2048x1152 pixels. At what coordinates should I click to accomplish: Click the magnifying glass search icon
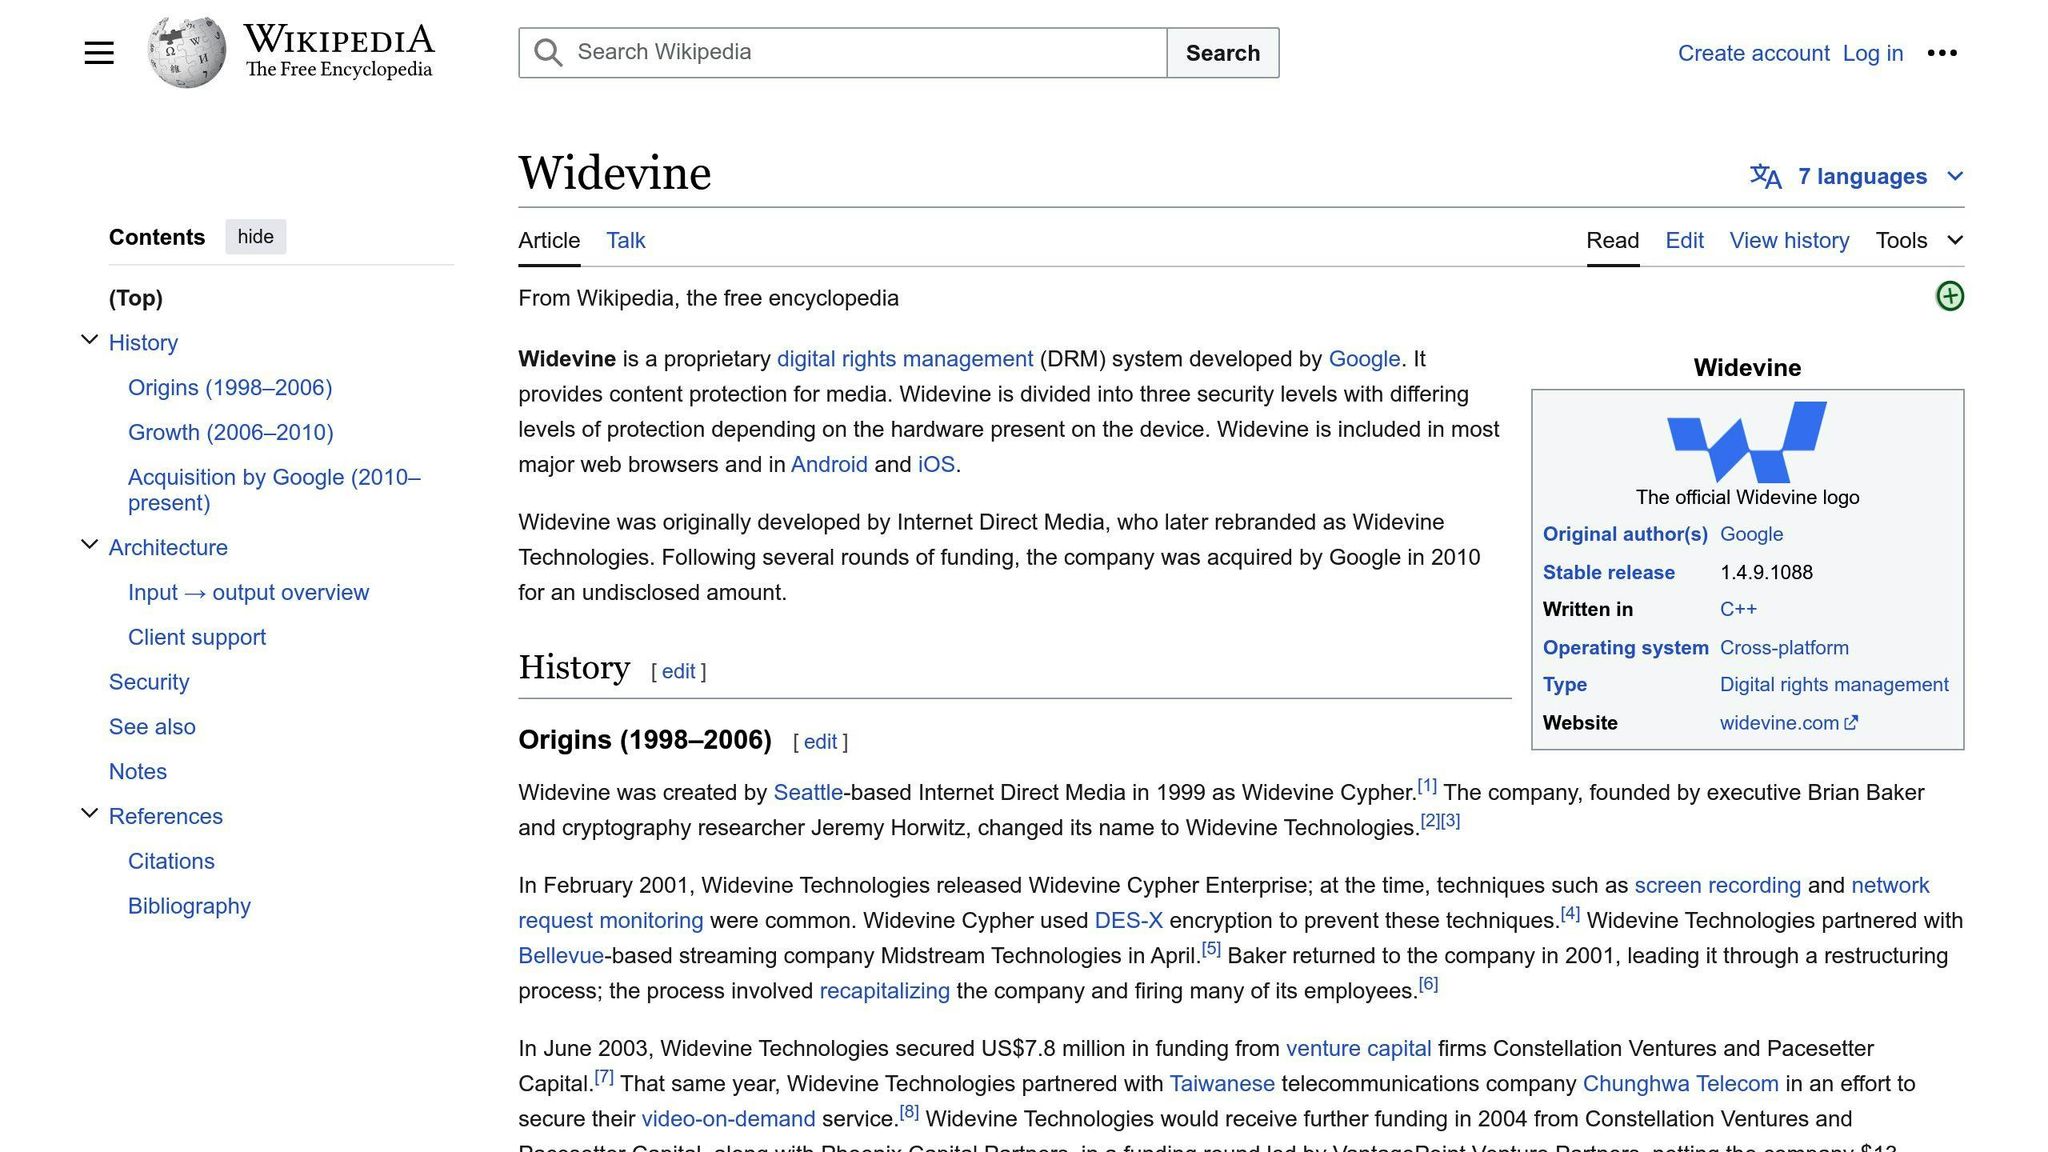[548, 53]
